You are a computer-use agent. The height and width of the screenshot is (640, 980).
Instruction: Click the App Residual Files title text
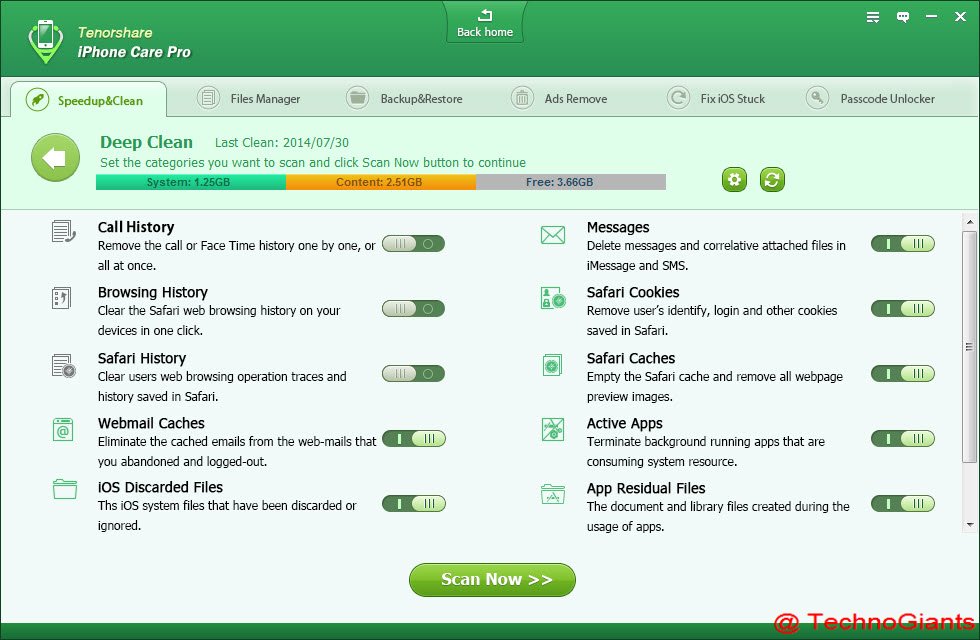click(646, 489)
